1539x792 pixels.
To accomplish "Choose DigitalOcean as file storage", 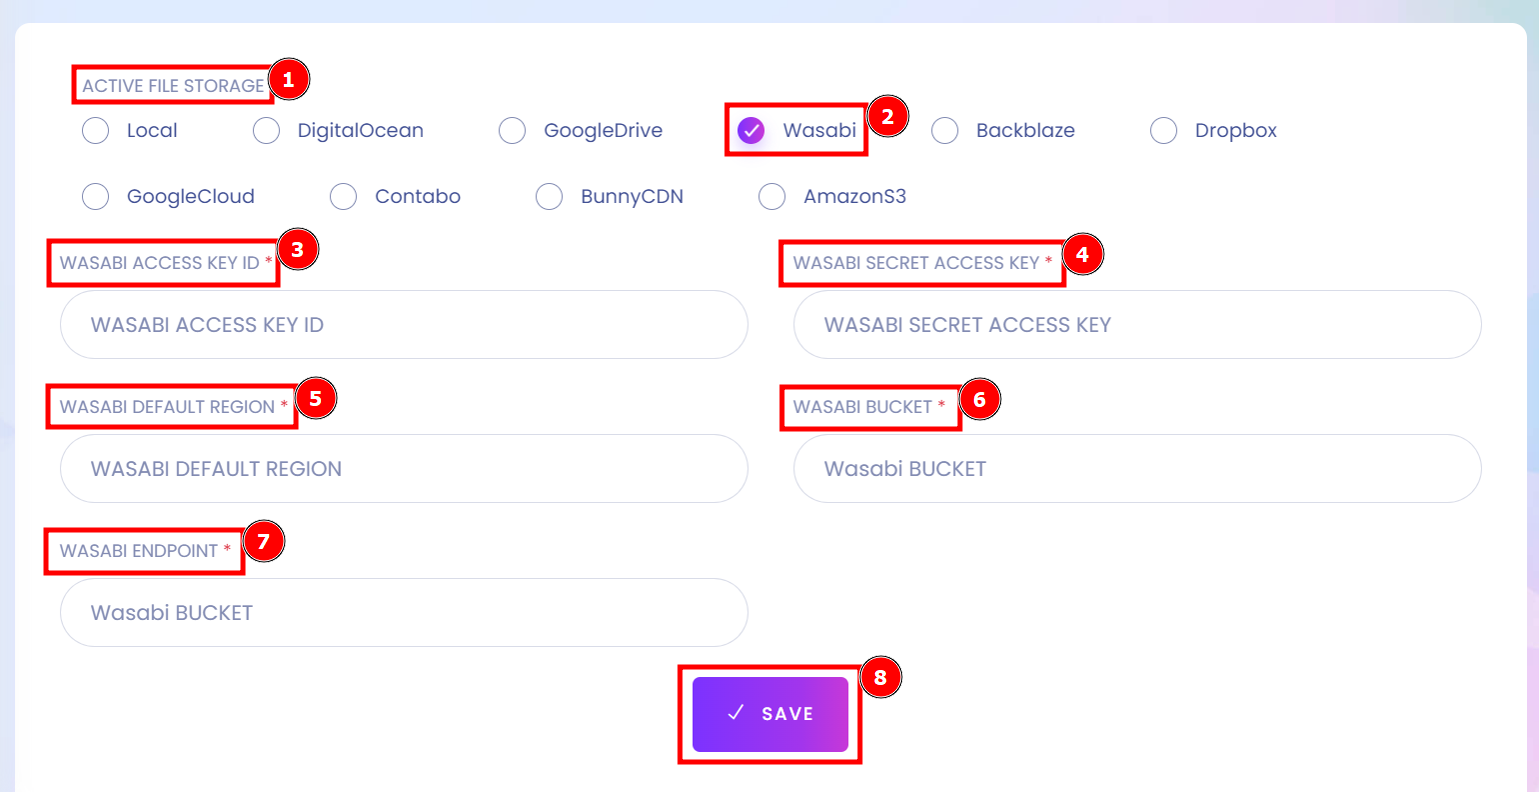I will click(266, 130).
